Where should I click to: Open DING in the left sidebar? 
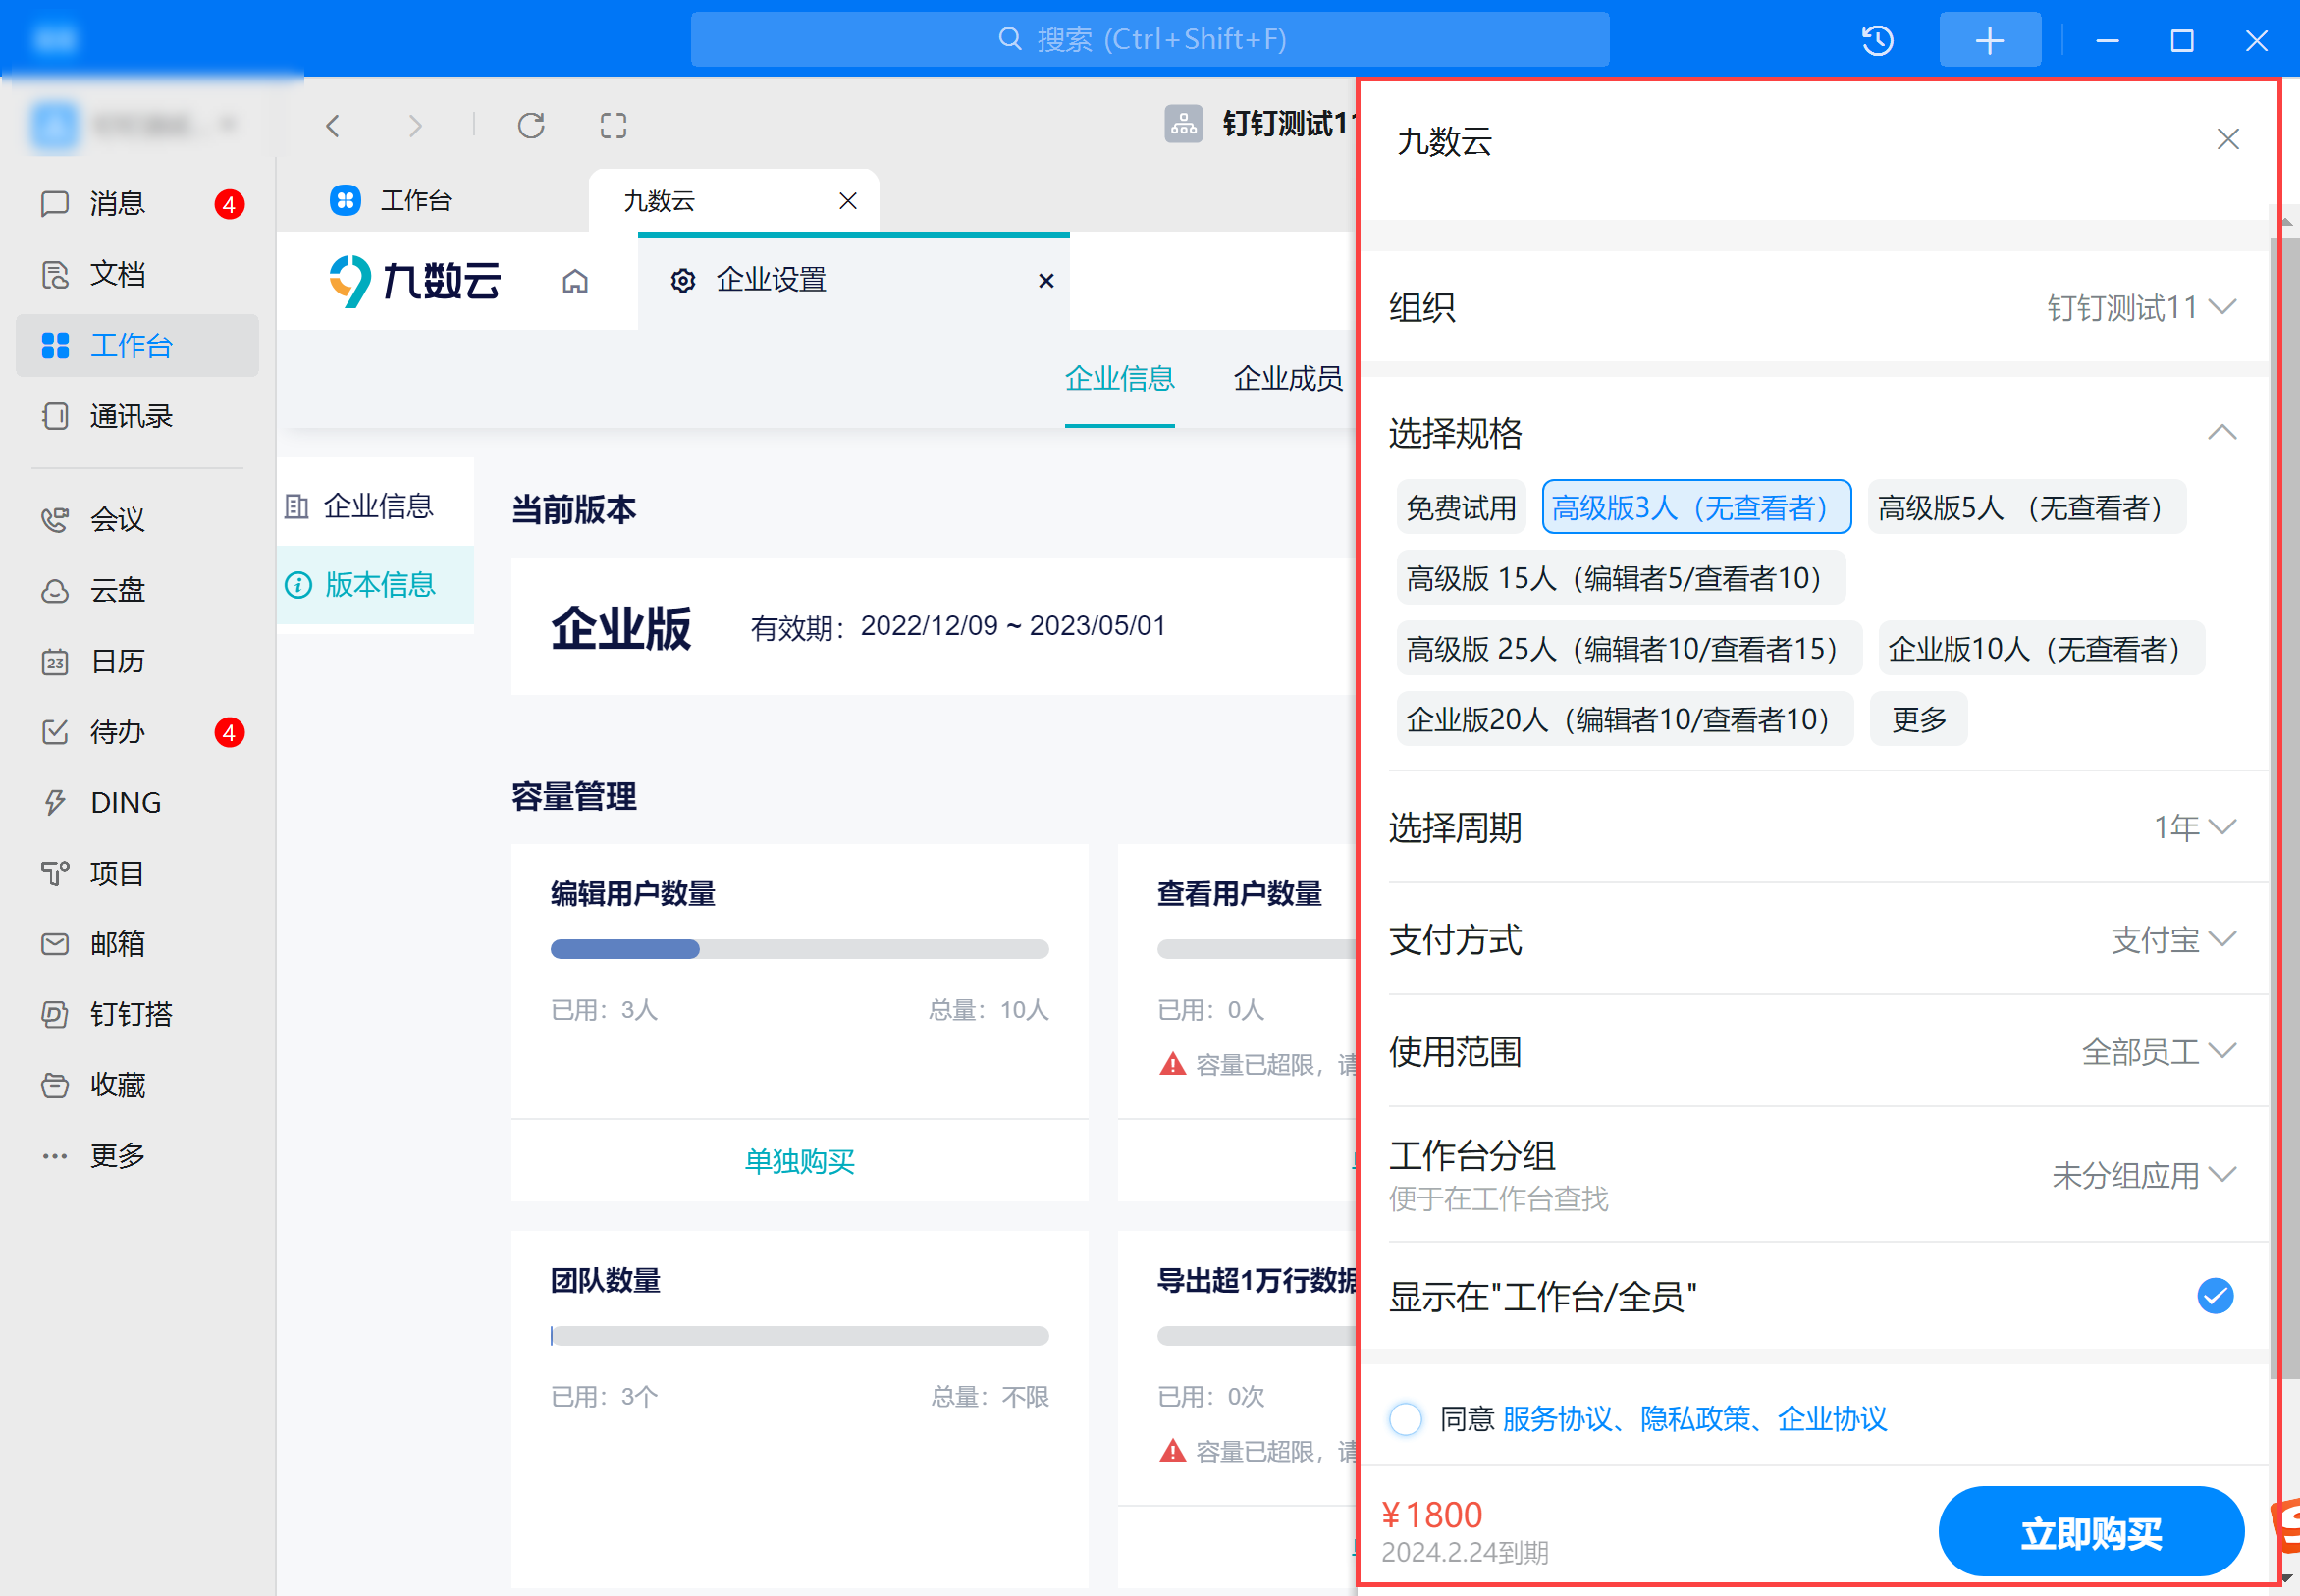tap(124, 802)
